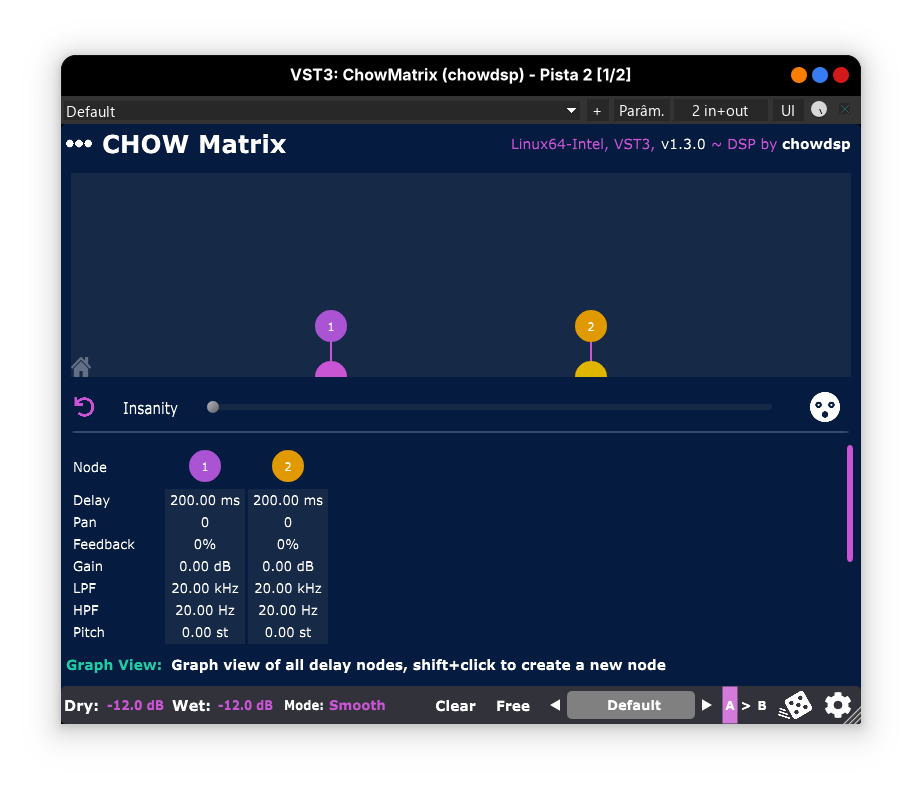922x791 pixels.
Task: Clear all delay nodes
Action: (455, 705)
